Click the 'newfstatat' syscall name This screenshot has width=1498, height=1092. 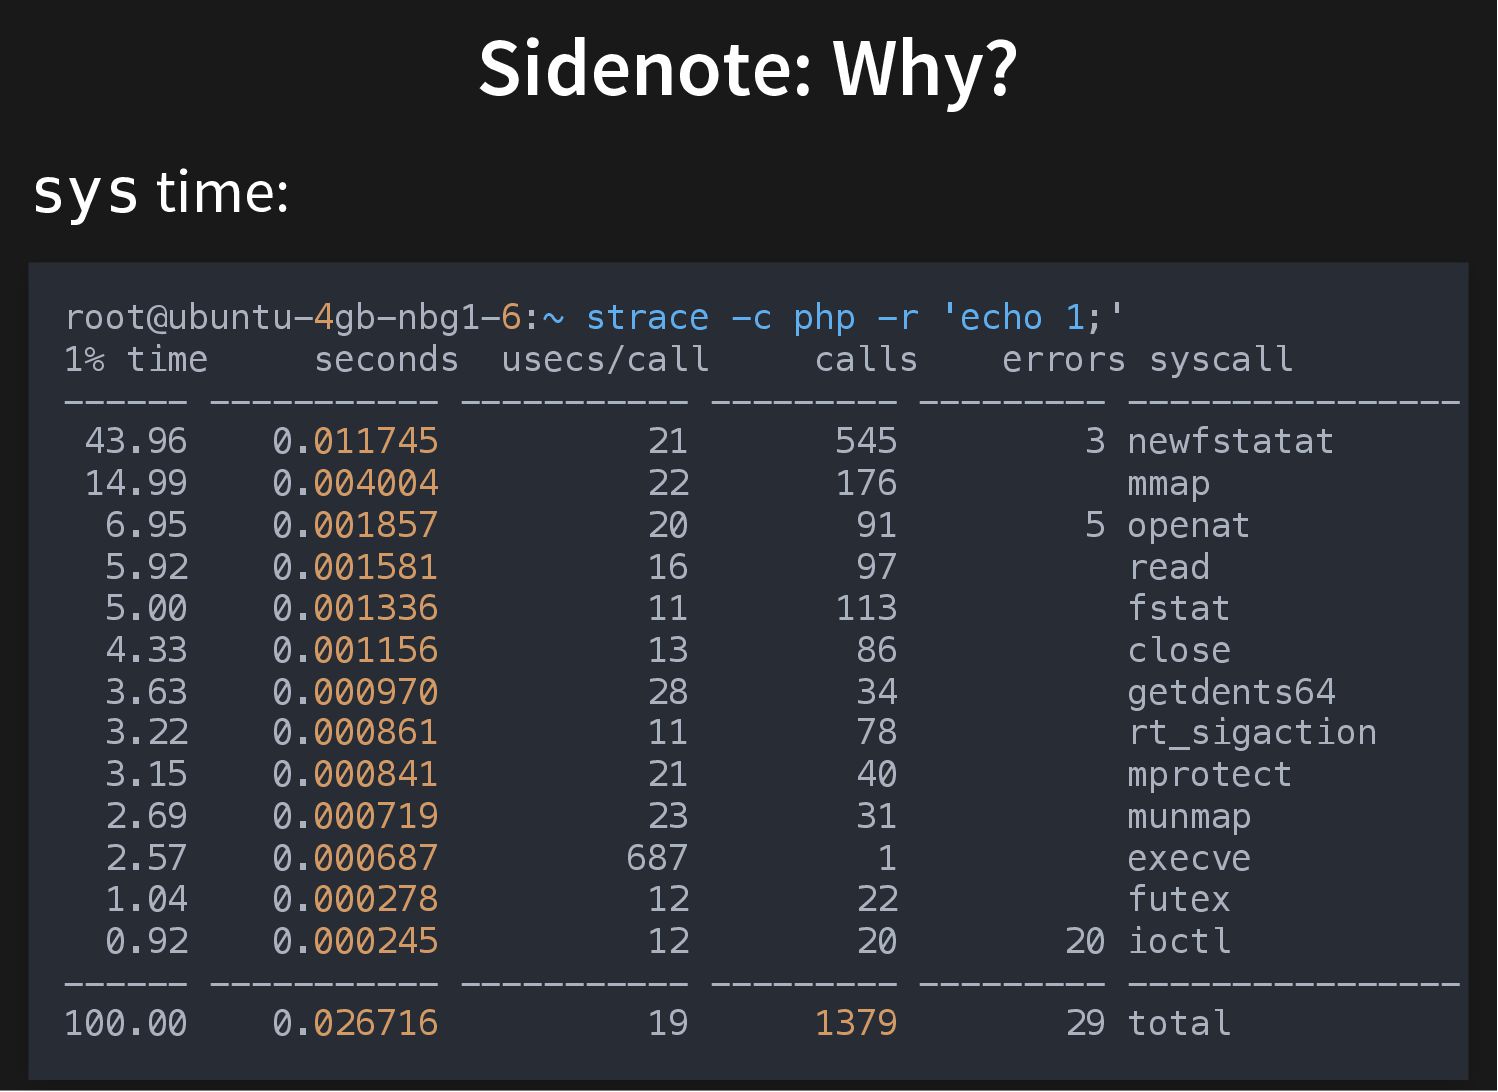click(x=1231, y=442)
